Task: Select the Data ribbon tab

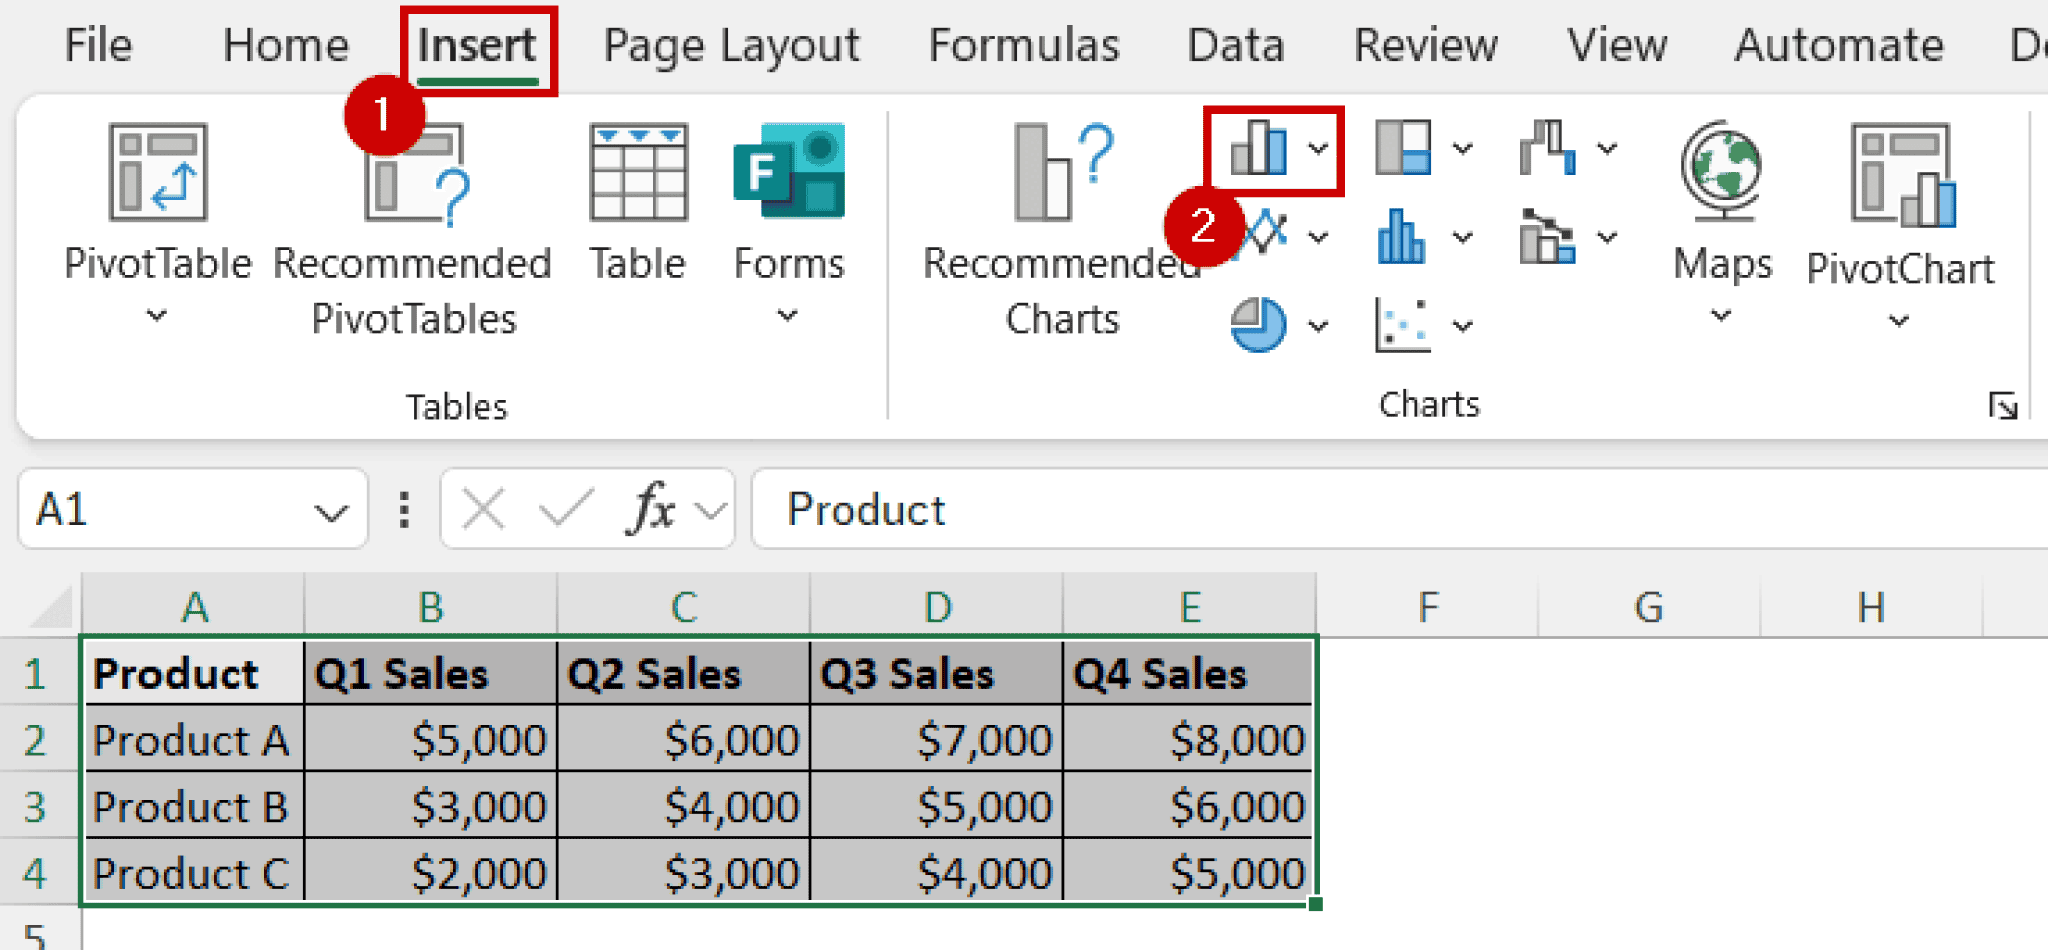Action: [1235, 45]
